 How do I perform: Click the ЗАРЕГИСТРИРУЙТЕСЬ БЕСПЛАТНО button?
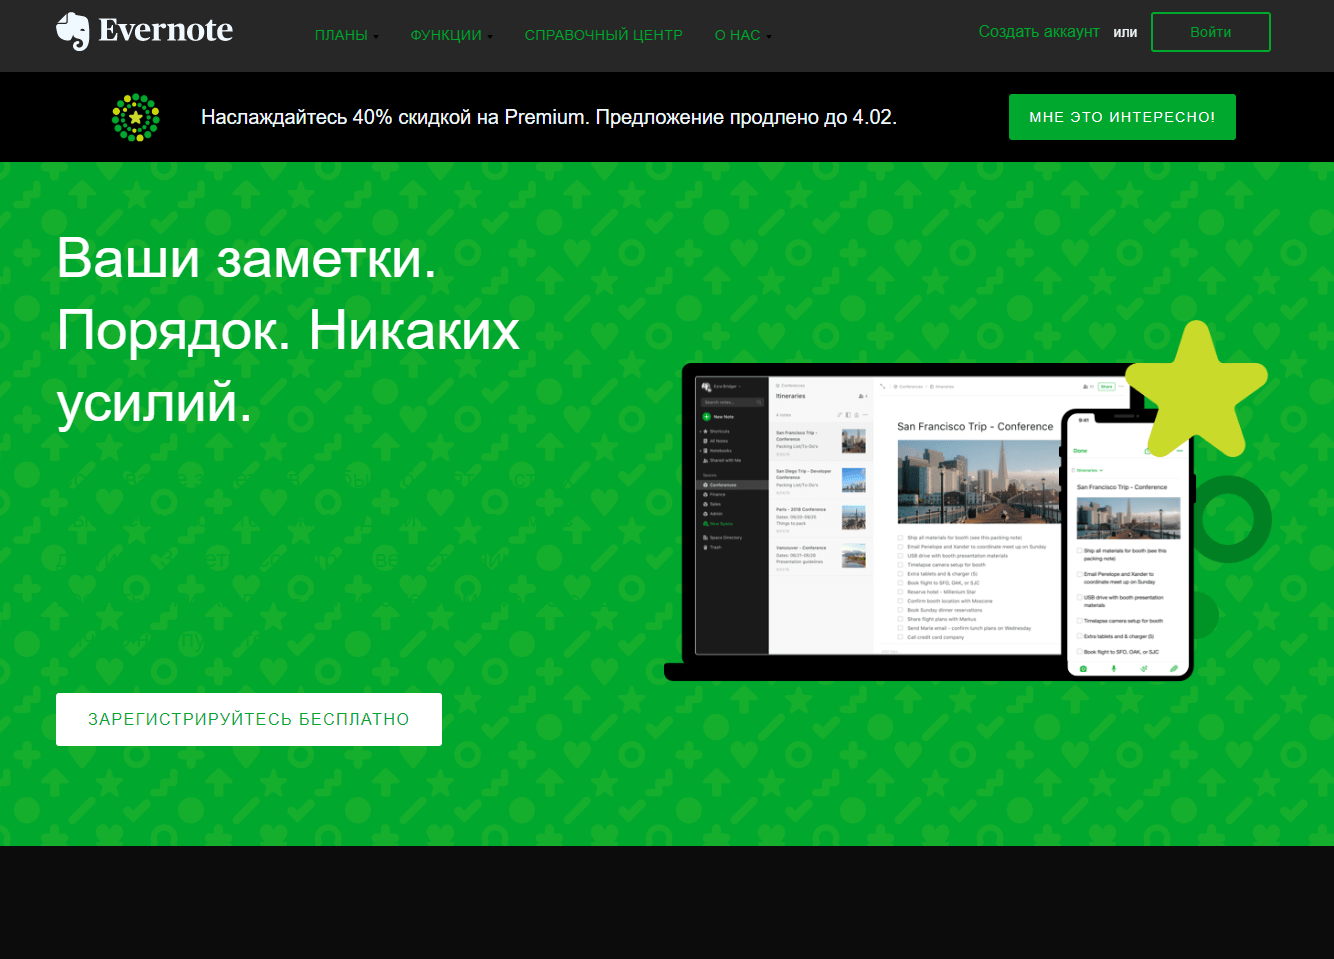(x=248, y=718)
